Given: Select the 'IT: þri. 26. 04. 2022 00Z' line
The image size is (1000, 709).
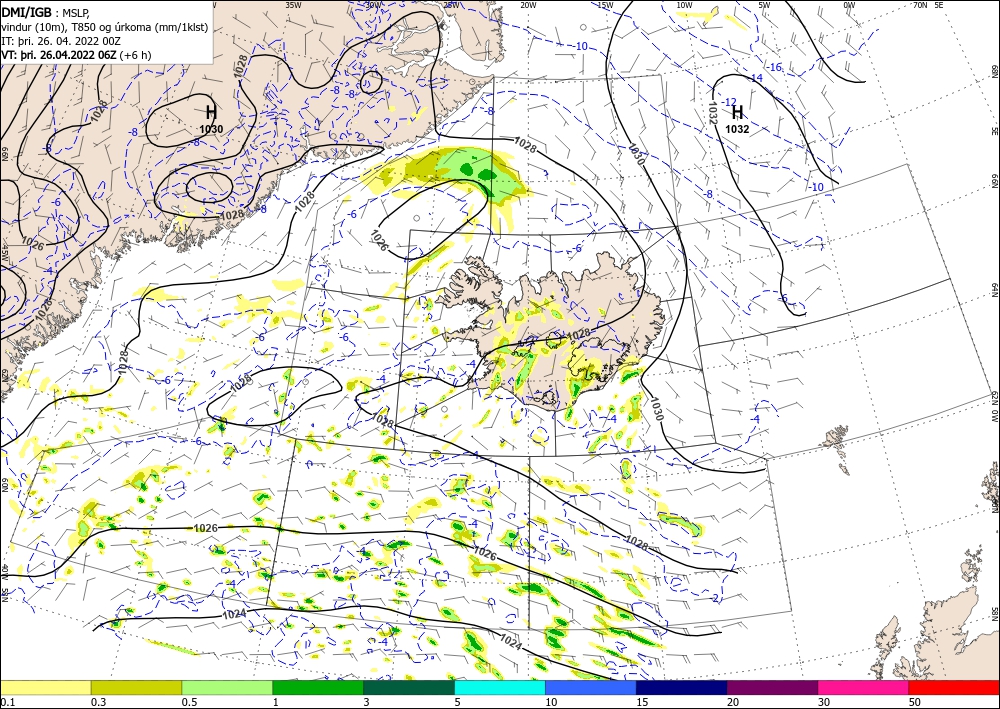Looking at the screenshot, I should pos(61,41).
